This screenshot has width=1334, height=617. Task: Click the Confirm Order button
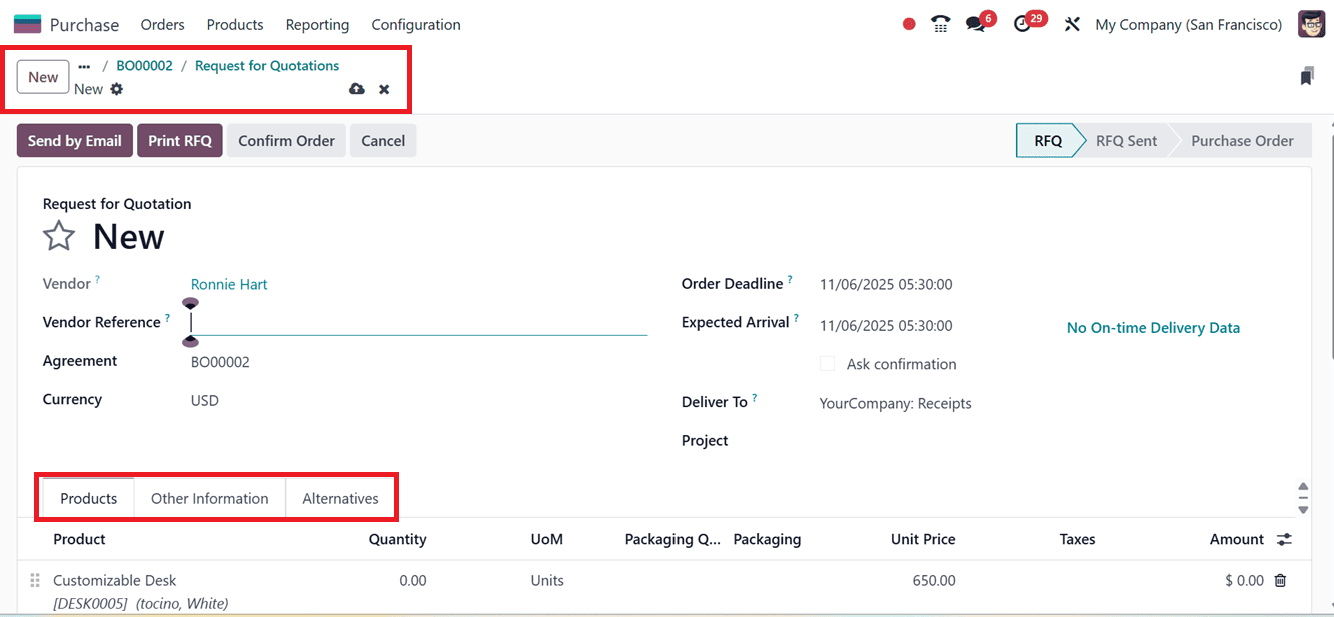286,140
